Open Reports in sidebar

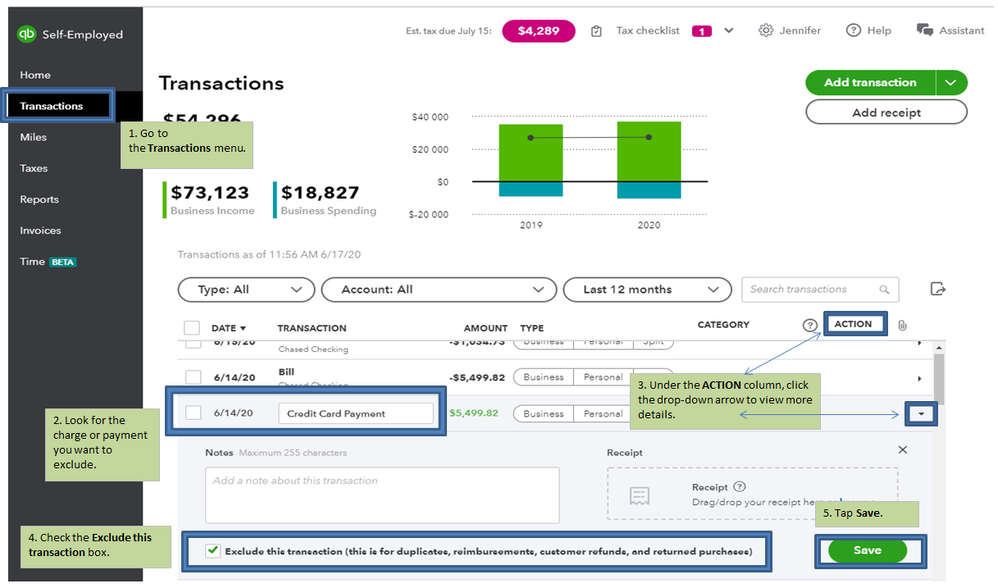(x=39, y=200)
